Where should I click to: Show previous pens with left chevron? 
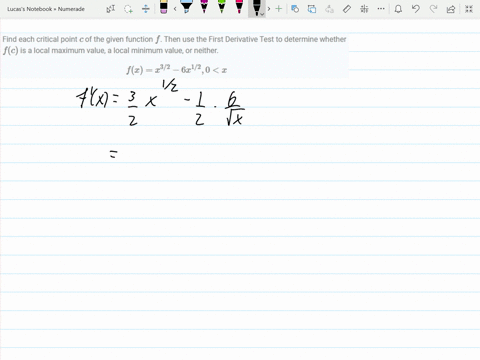(x=175, y=9)
